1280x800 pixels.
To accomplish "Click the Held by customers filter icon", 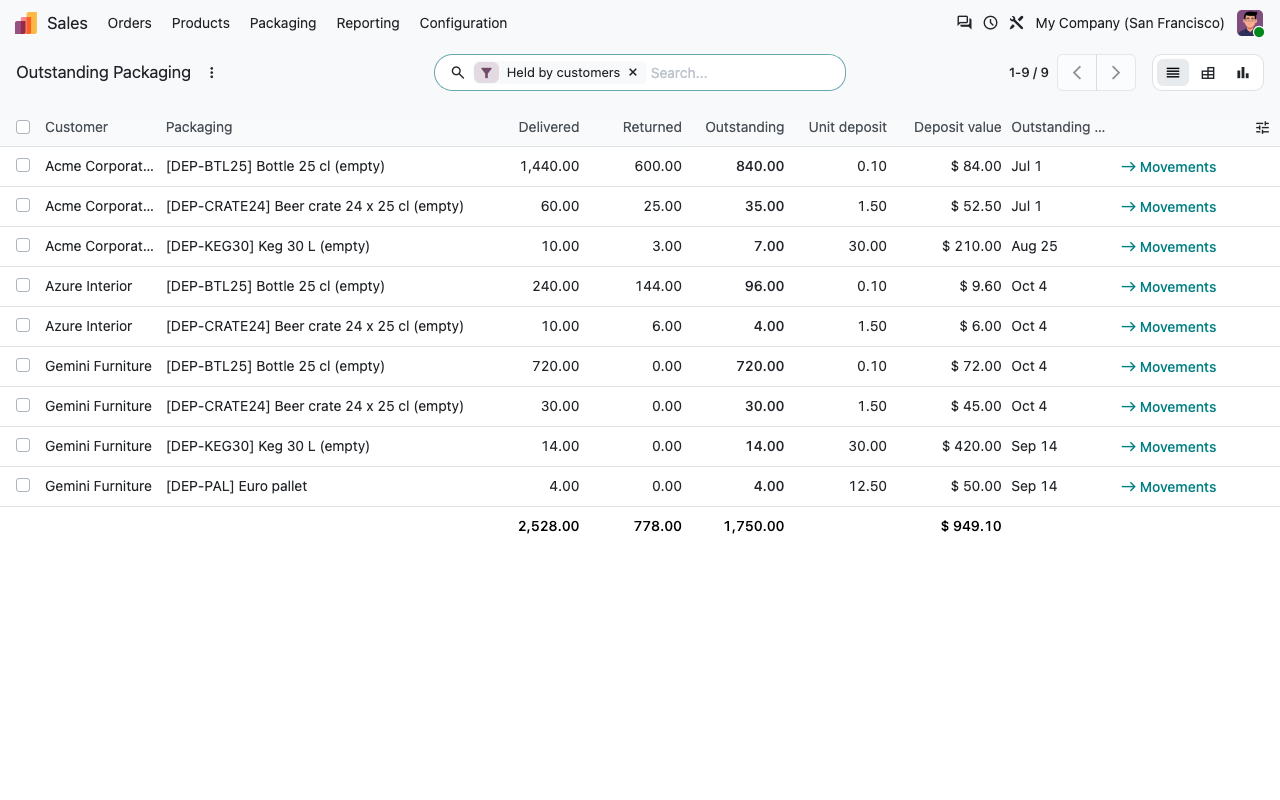I will click(x=486, y=72).
